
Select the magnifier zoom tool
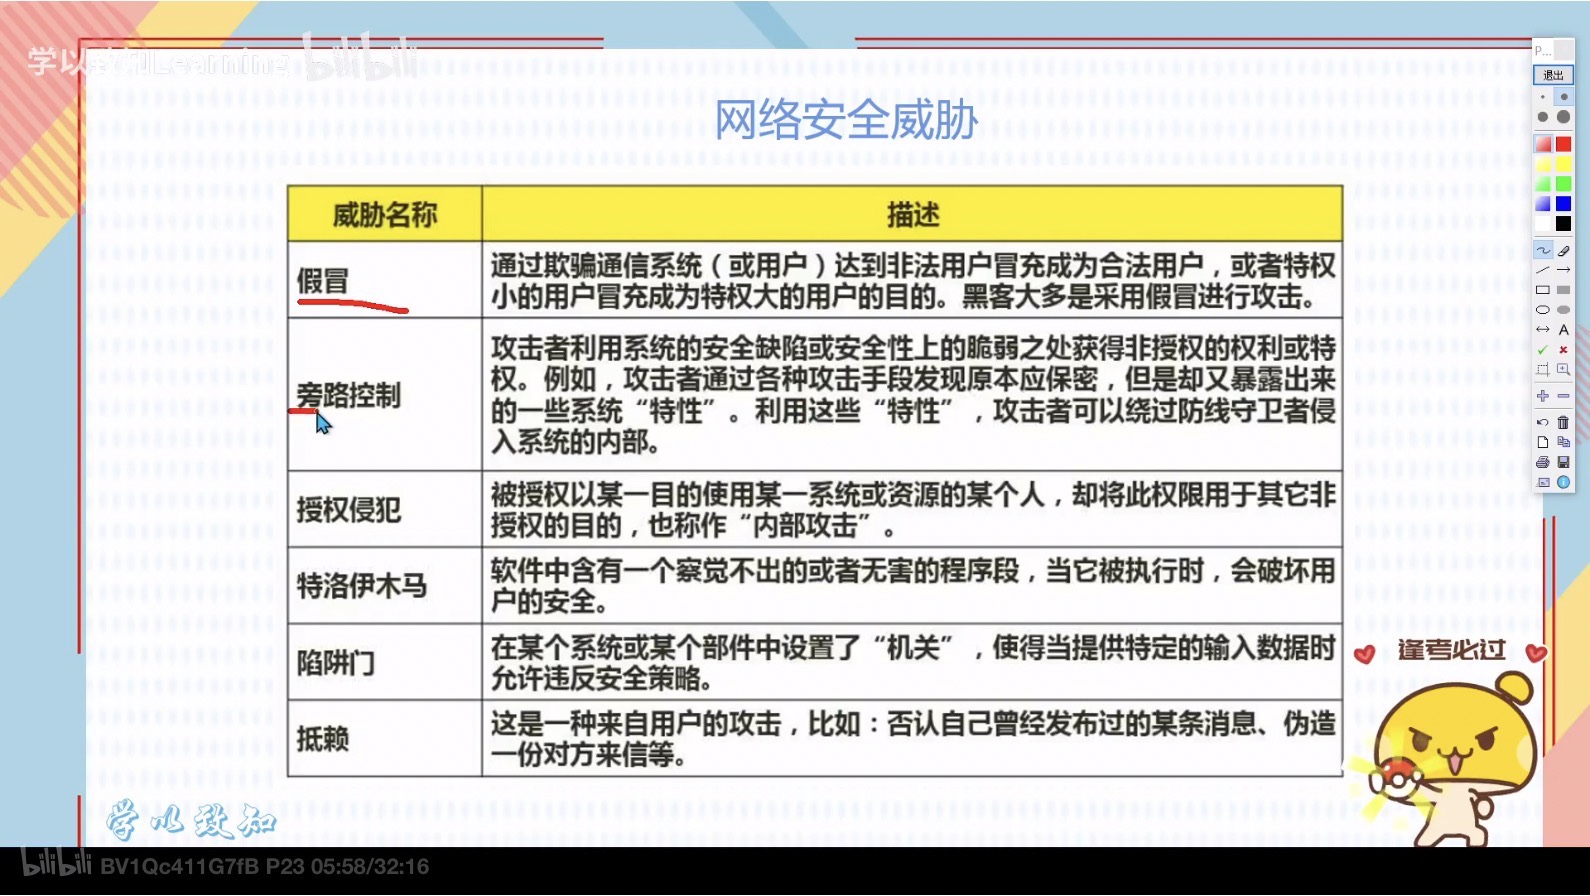(1563, 370)
